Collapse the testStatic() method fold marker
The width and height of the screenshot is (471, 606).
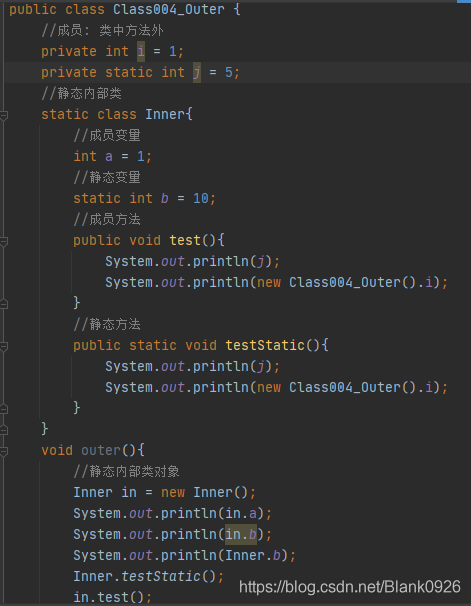pos(3,346)
